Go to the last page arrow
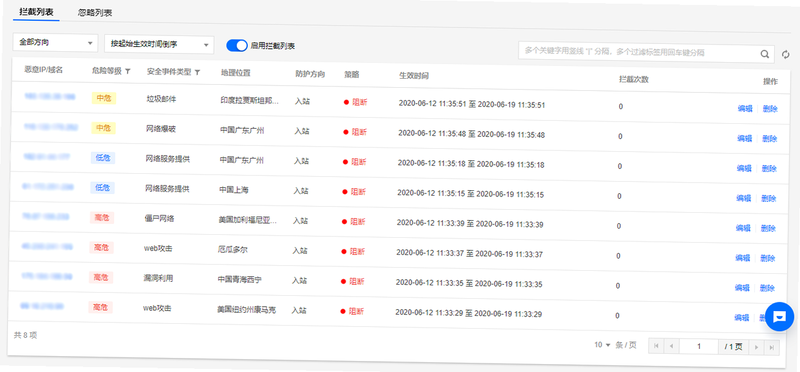The height and width of the screenshot is (372, 800). pos(772,348)
